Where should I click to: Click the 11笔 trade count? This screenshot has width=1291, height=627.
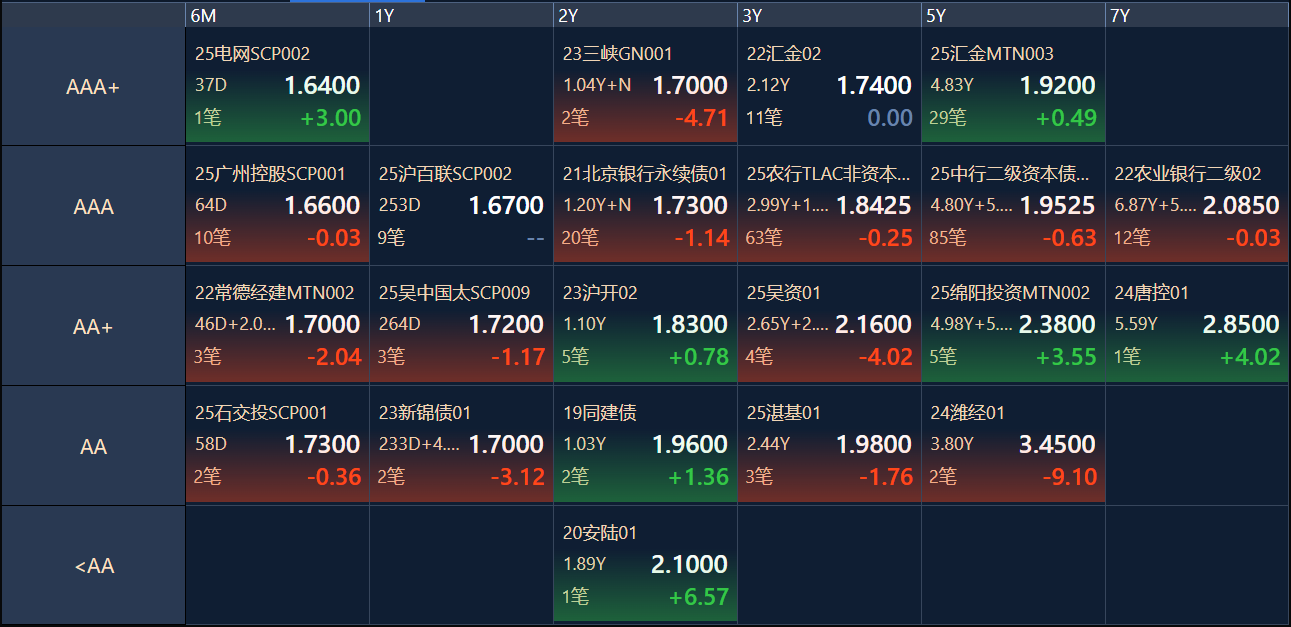click(x=764, y=118)
